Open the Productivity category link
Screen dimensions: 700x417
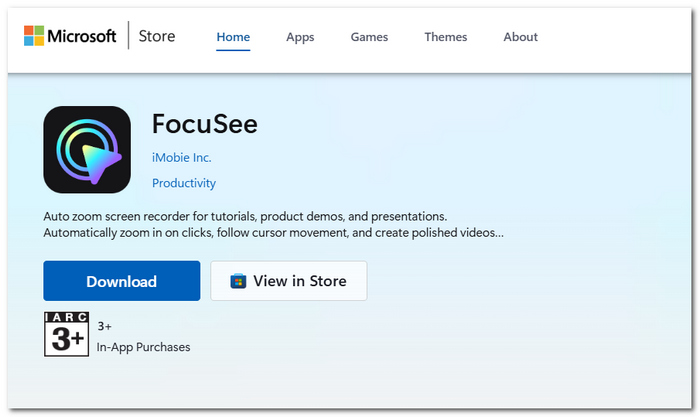click(x=184, y=183)
